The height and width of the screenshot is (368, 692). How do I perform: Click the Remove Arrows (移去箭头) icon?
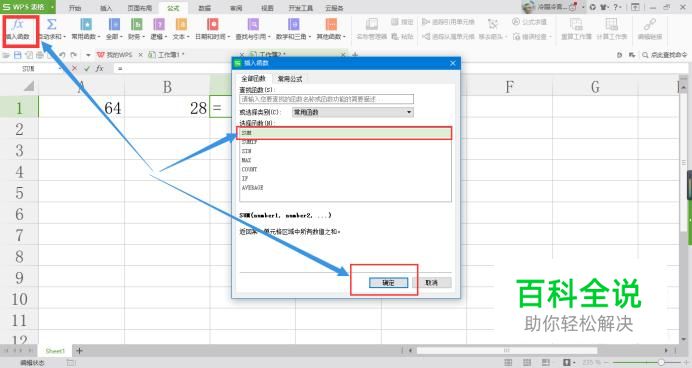[493, 24]
